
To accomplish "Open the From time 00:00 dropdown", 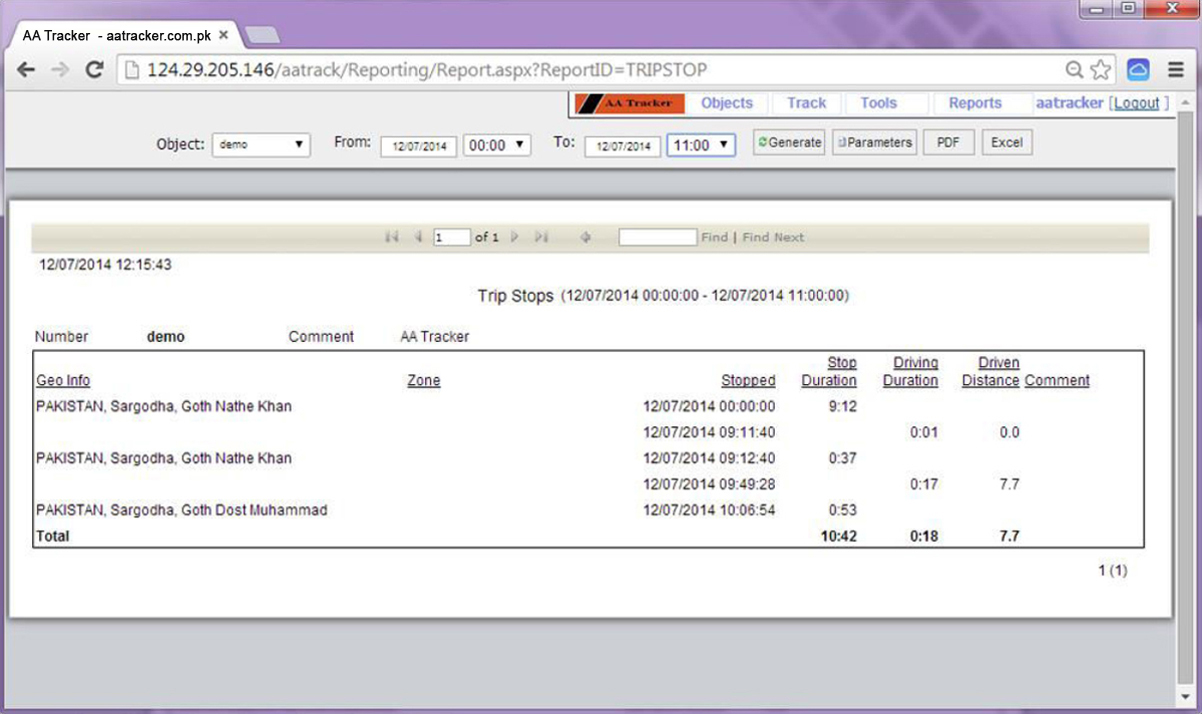I will (497, 145).
